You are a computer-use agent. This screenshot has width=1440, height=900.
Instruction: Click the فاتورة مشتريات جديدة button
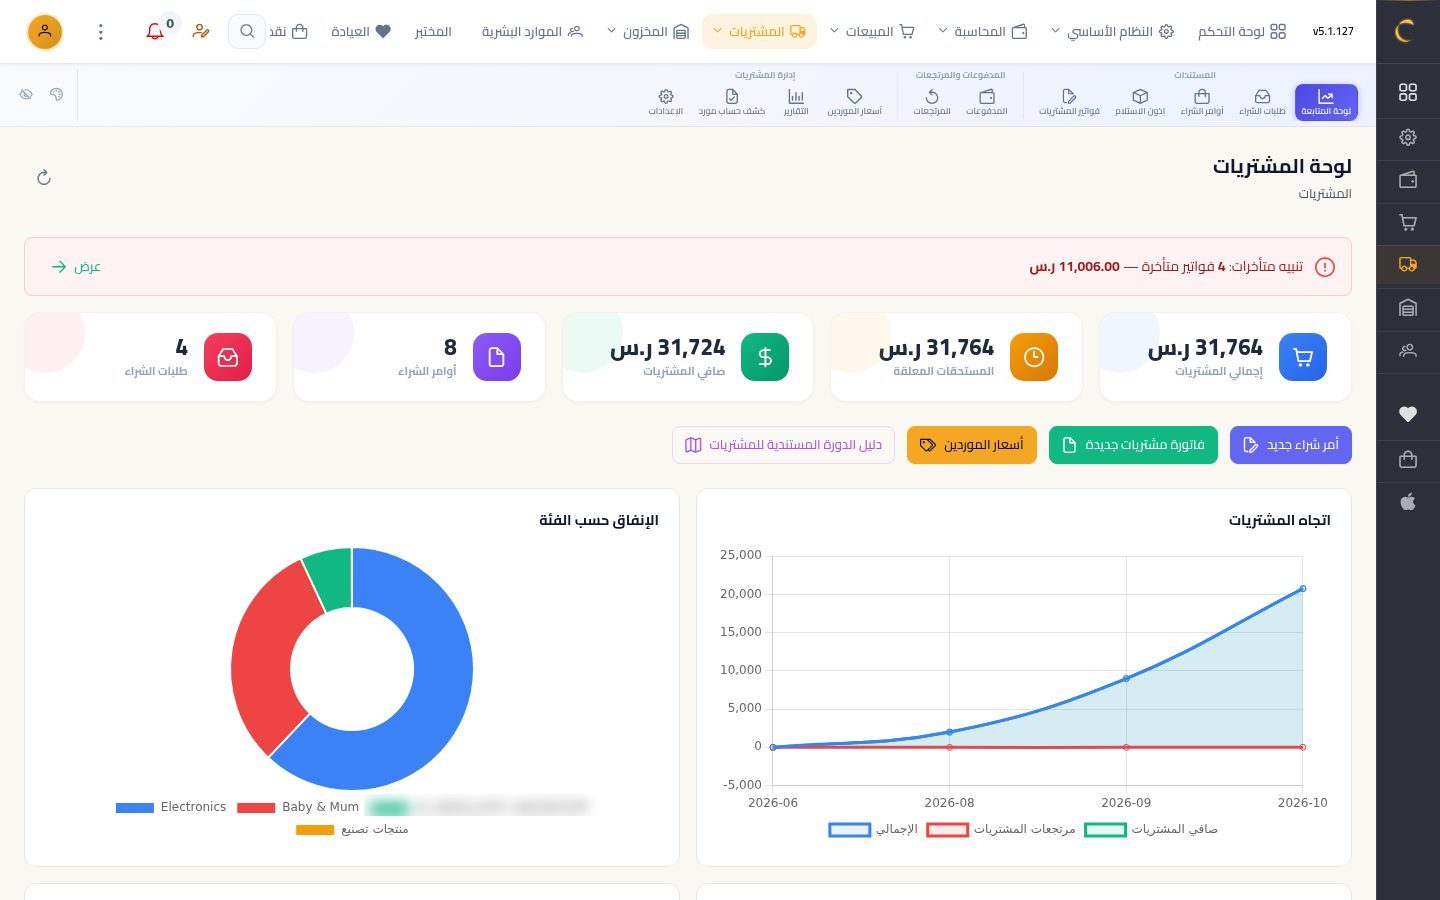coord(1133,445)
